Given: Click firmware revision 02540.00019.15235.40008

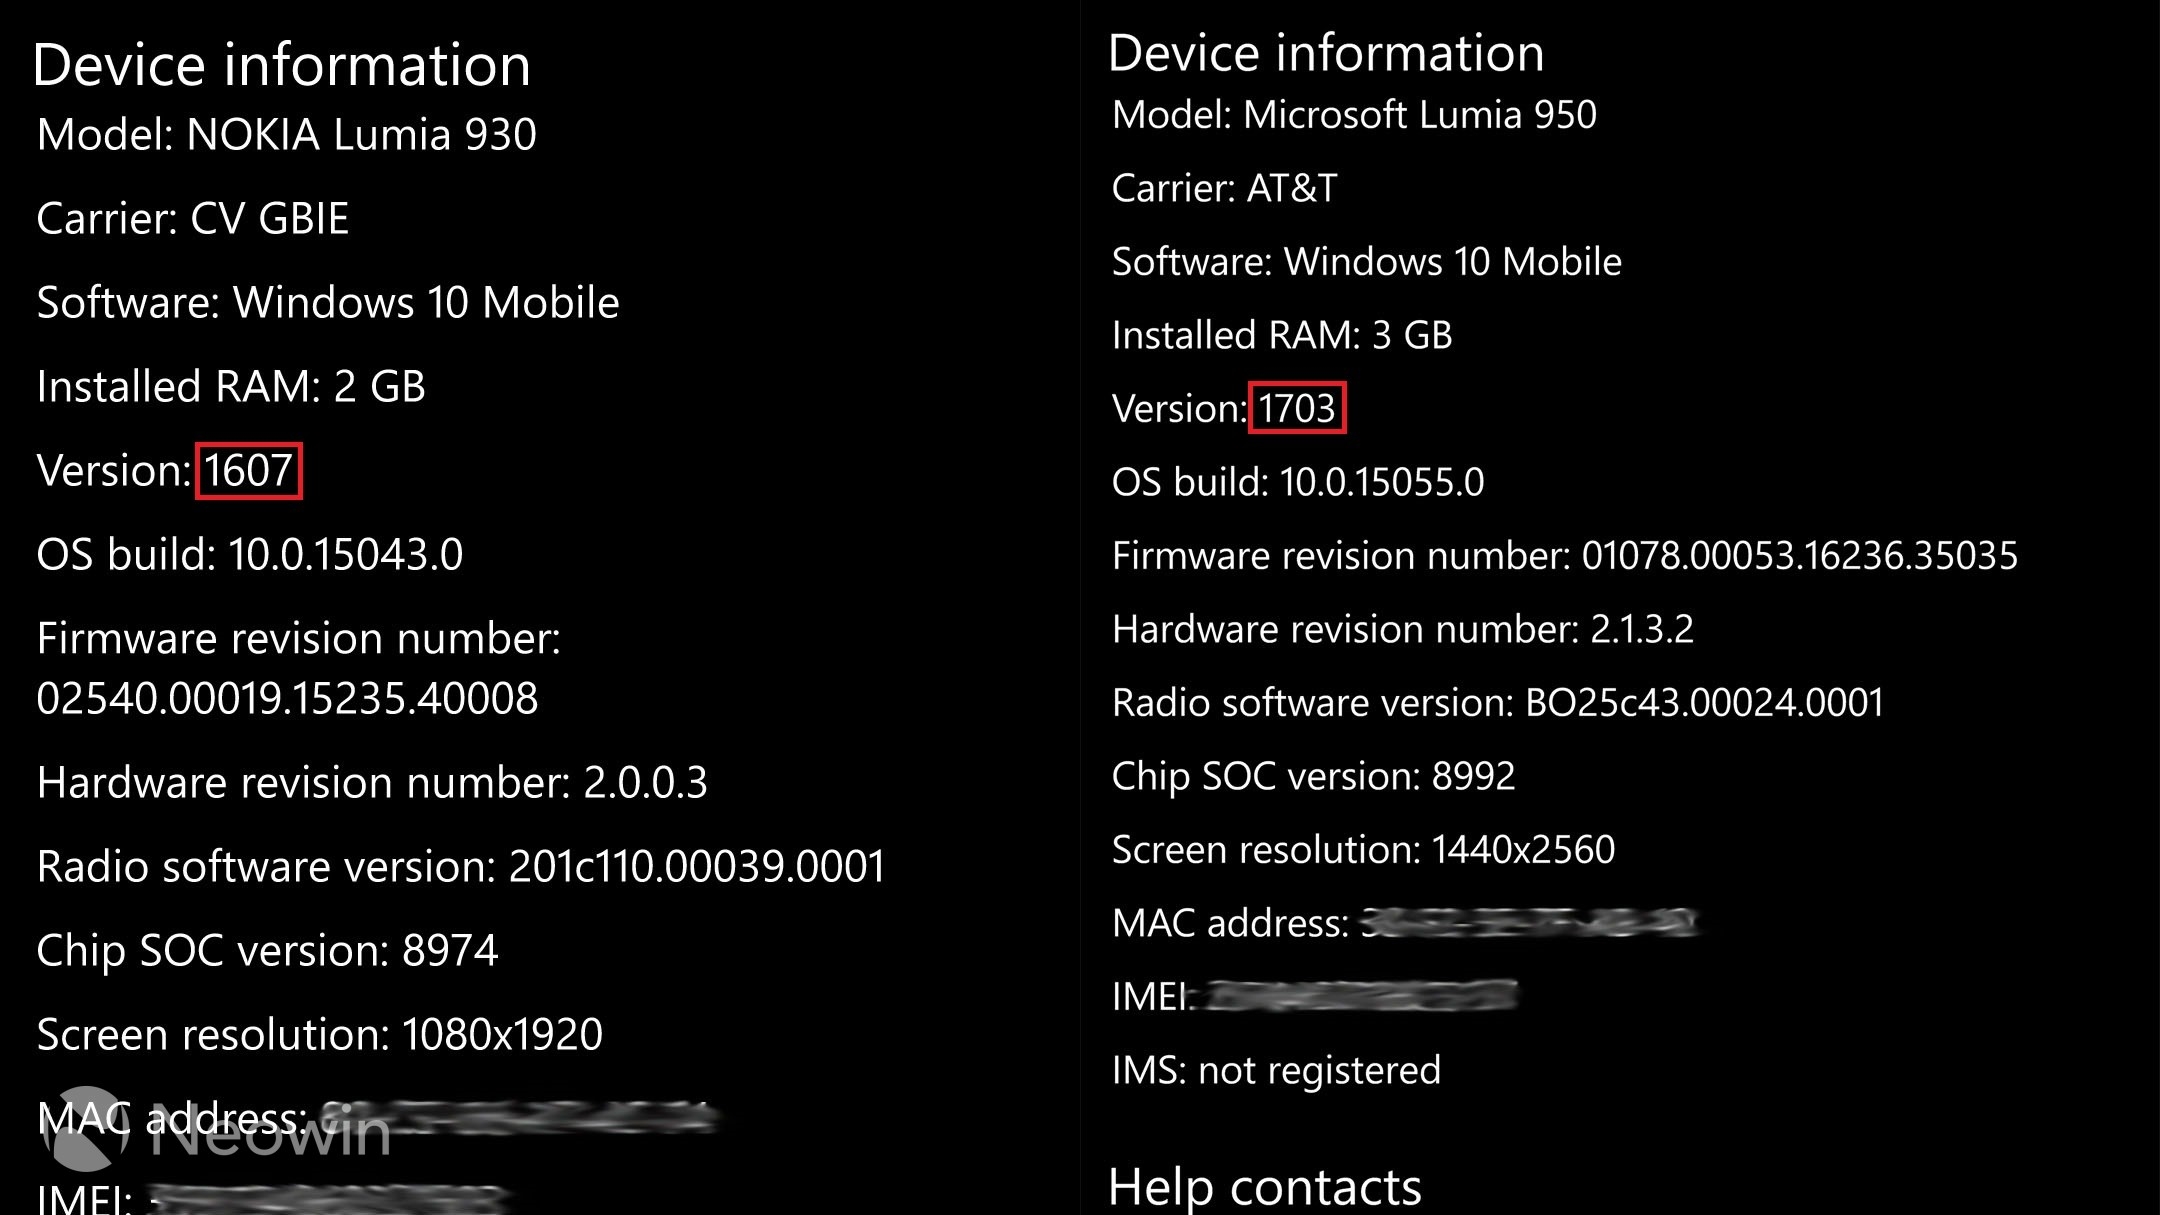Looking at the screenshot, I should [x=288, y=698].
